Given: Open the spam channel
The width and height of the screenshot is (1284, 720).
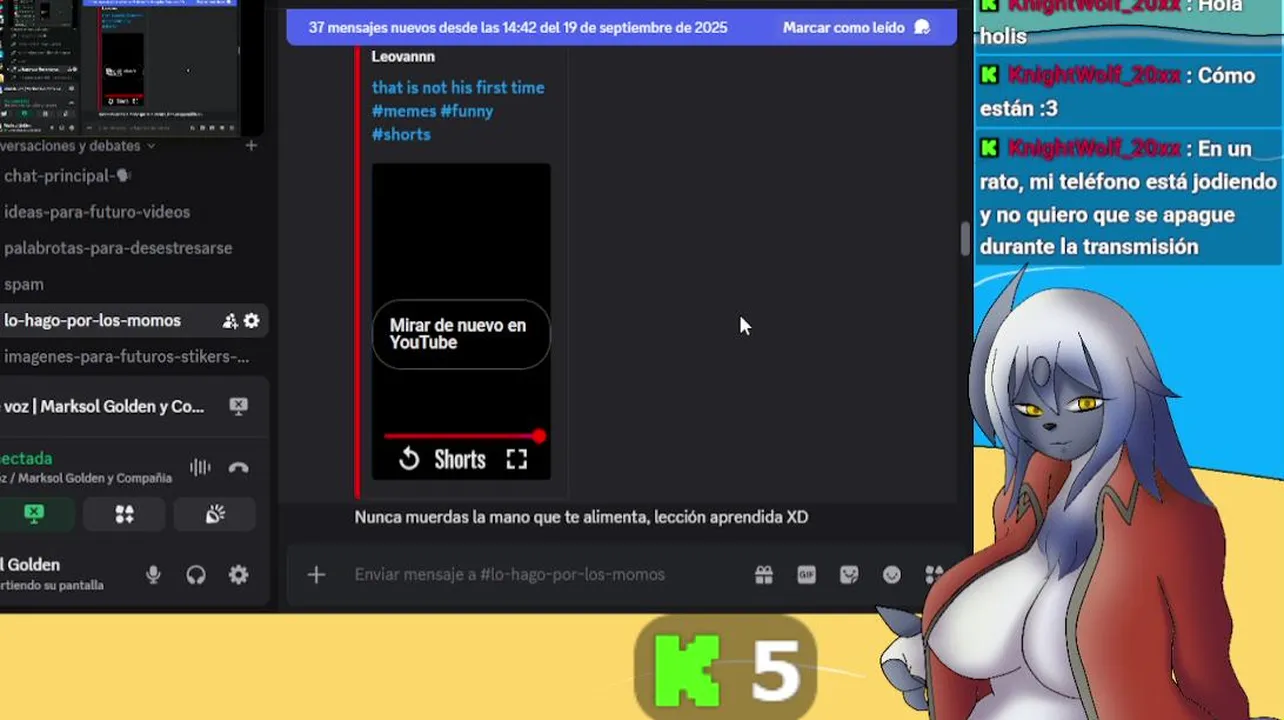Looking at the screenshot, I should (x=24, y=285).
